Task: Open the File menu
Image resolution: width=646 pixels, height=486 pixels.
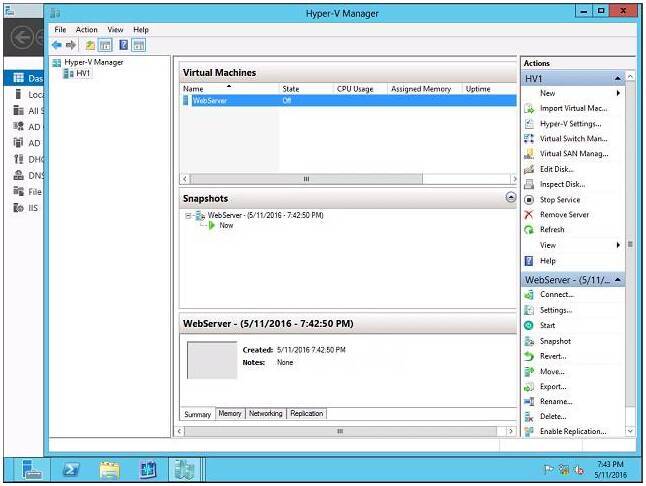Action: [60, 30]
